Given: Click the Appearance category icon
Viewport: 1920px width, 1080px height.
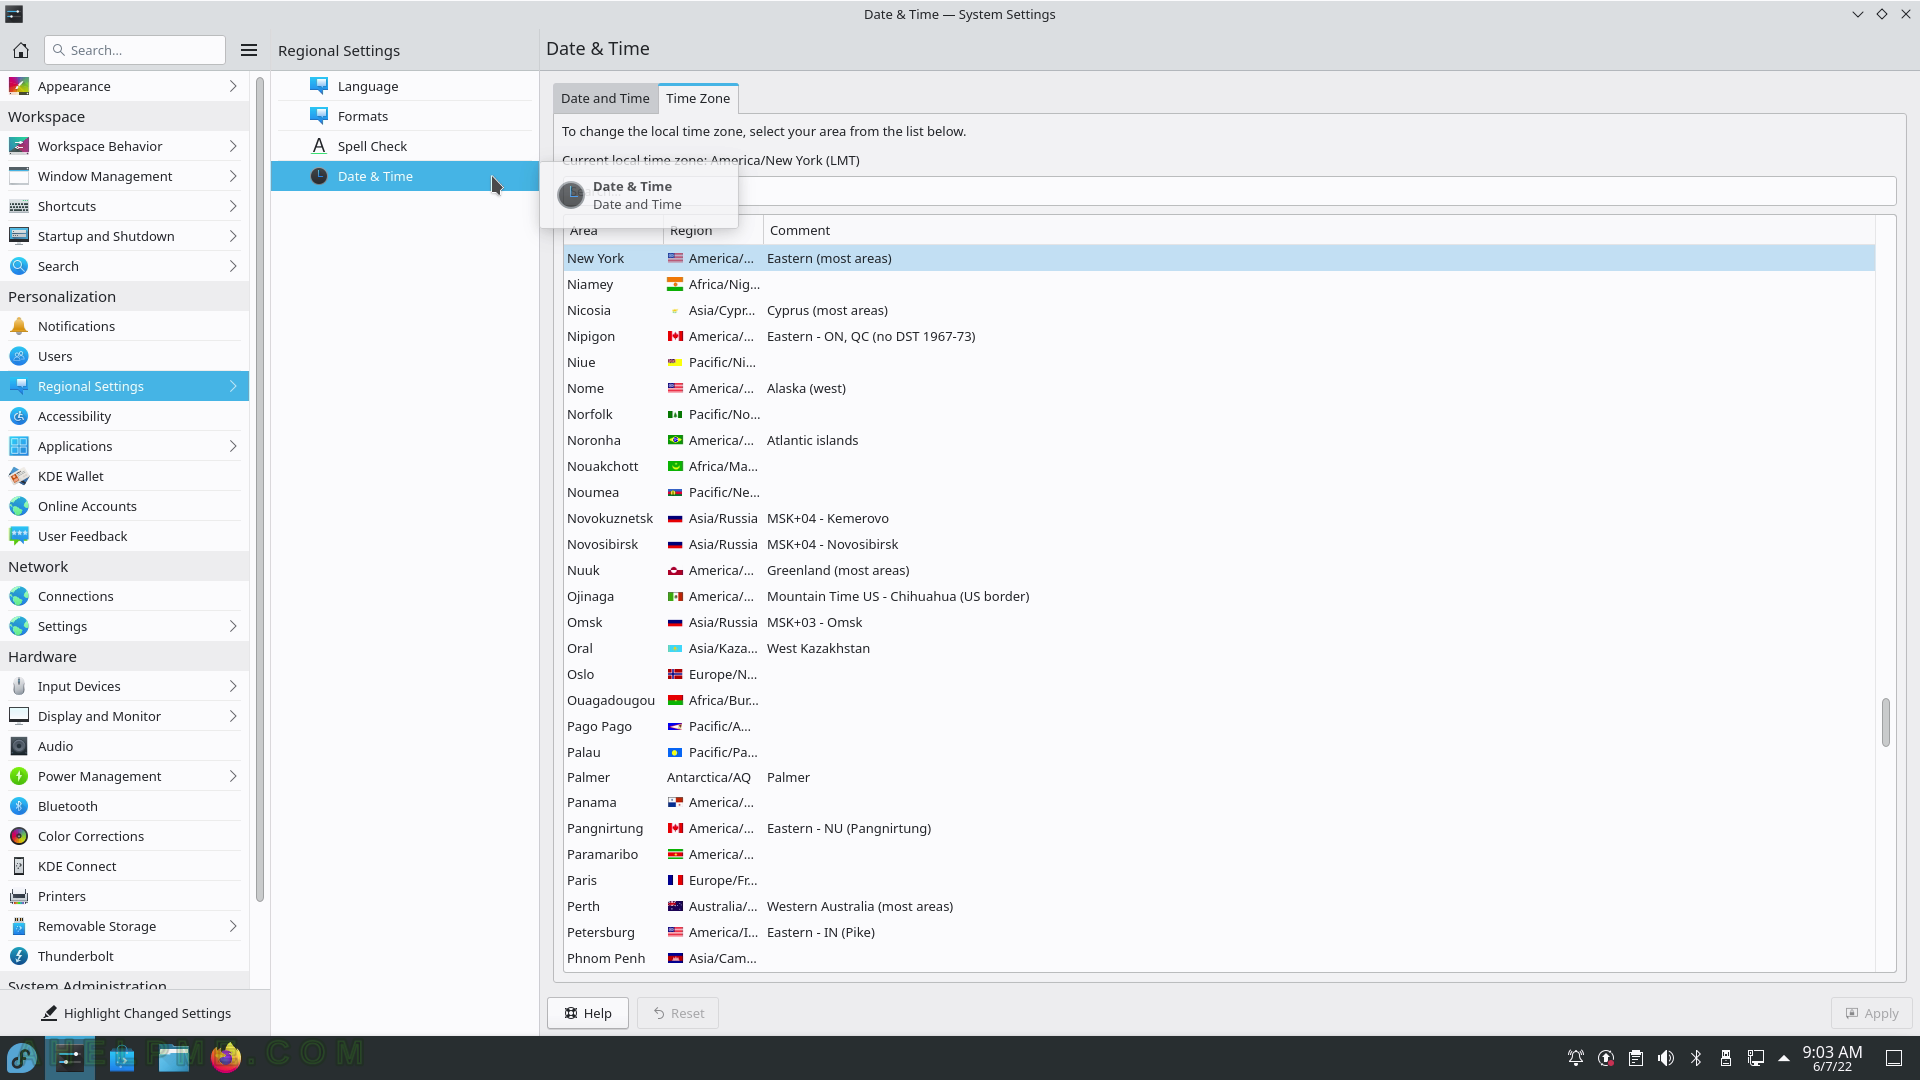Looking at the screenshot, I should (x=19, y=86).
